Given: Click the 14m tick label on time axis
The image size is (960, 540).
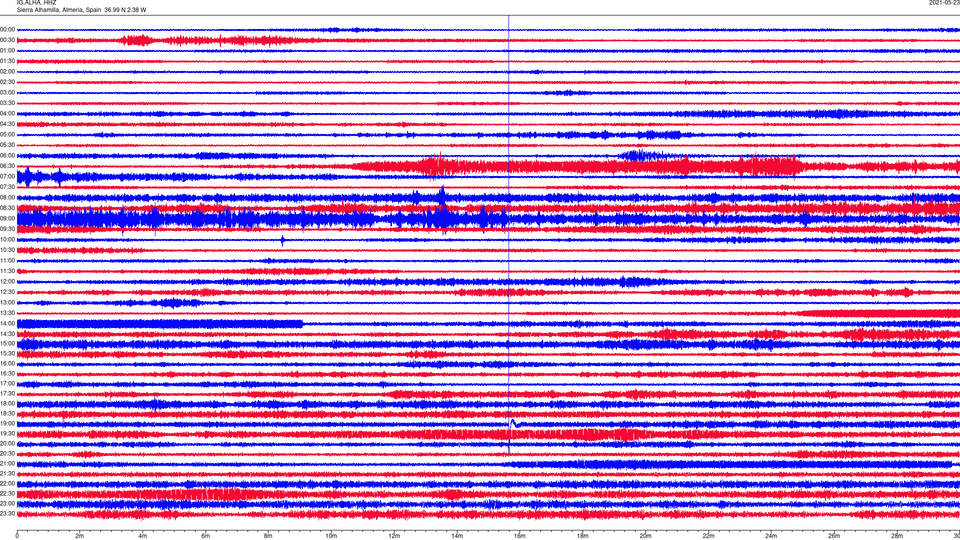Looking at the screenshot, I should pos(457,536).
